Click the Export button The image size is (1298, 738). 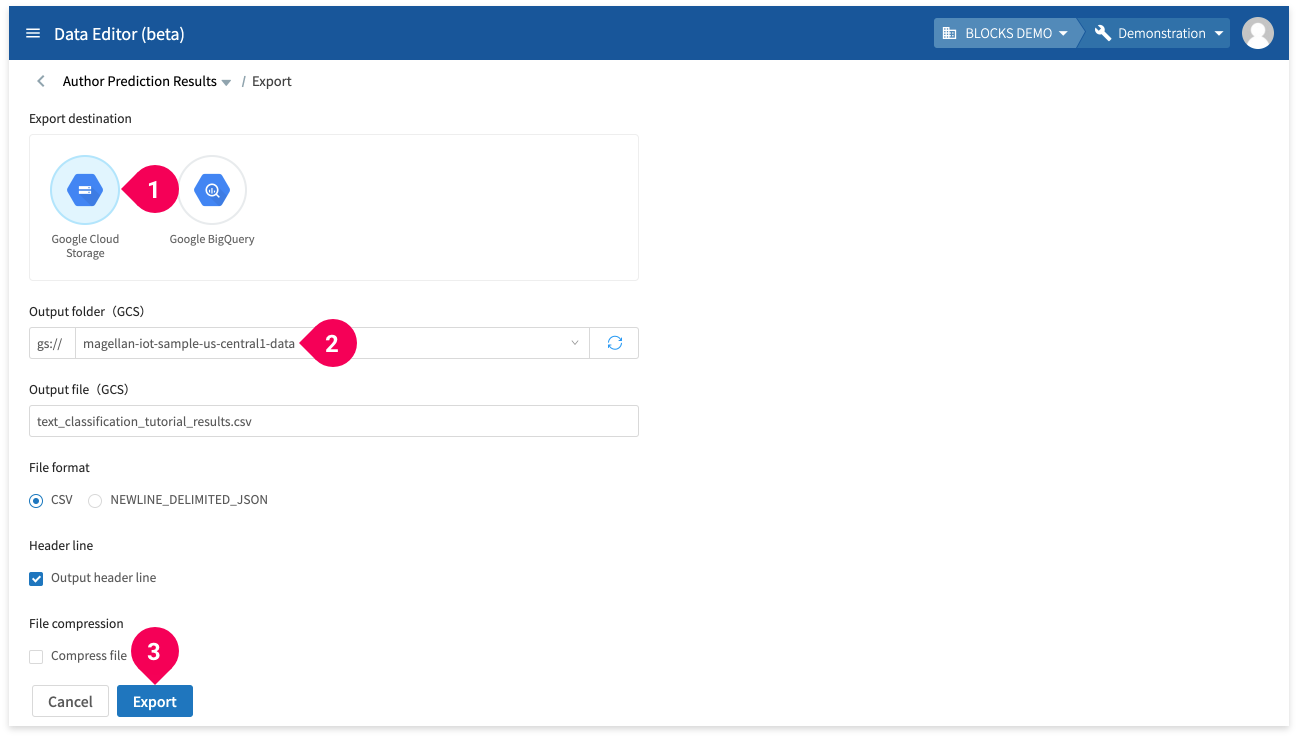155,701
